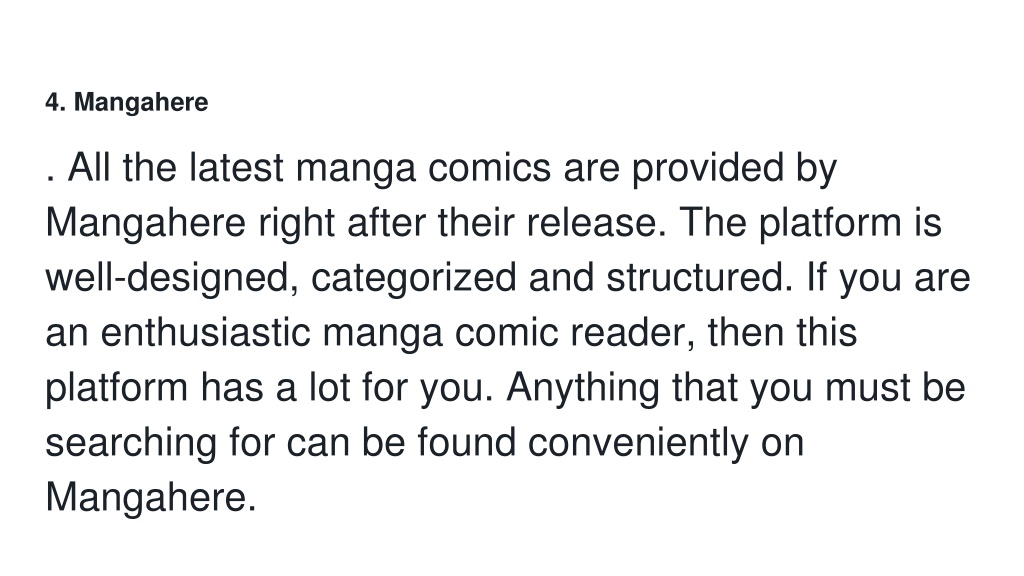Click the phrase "The platform is"

click(810, 225)
